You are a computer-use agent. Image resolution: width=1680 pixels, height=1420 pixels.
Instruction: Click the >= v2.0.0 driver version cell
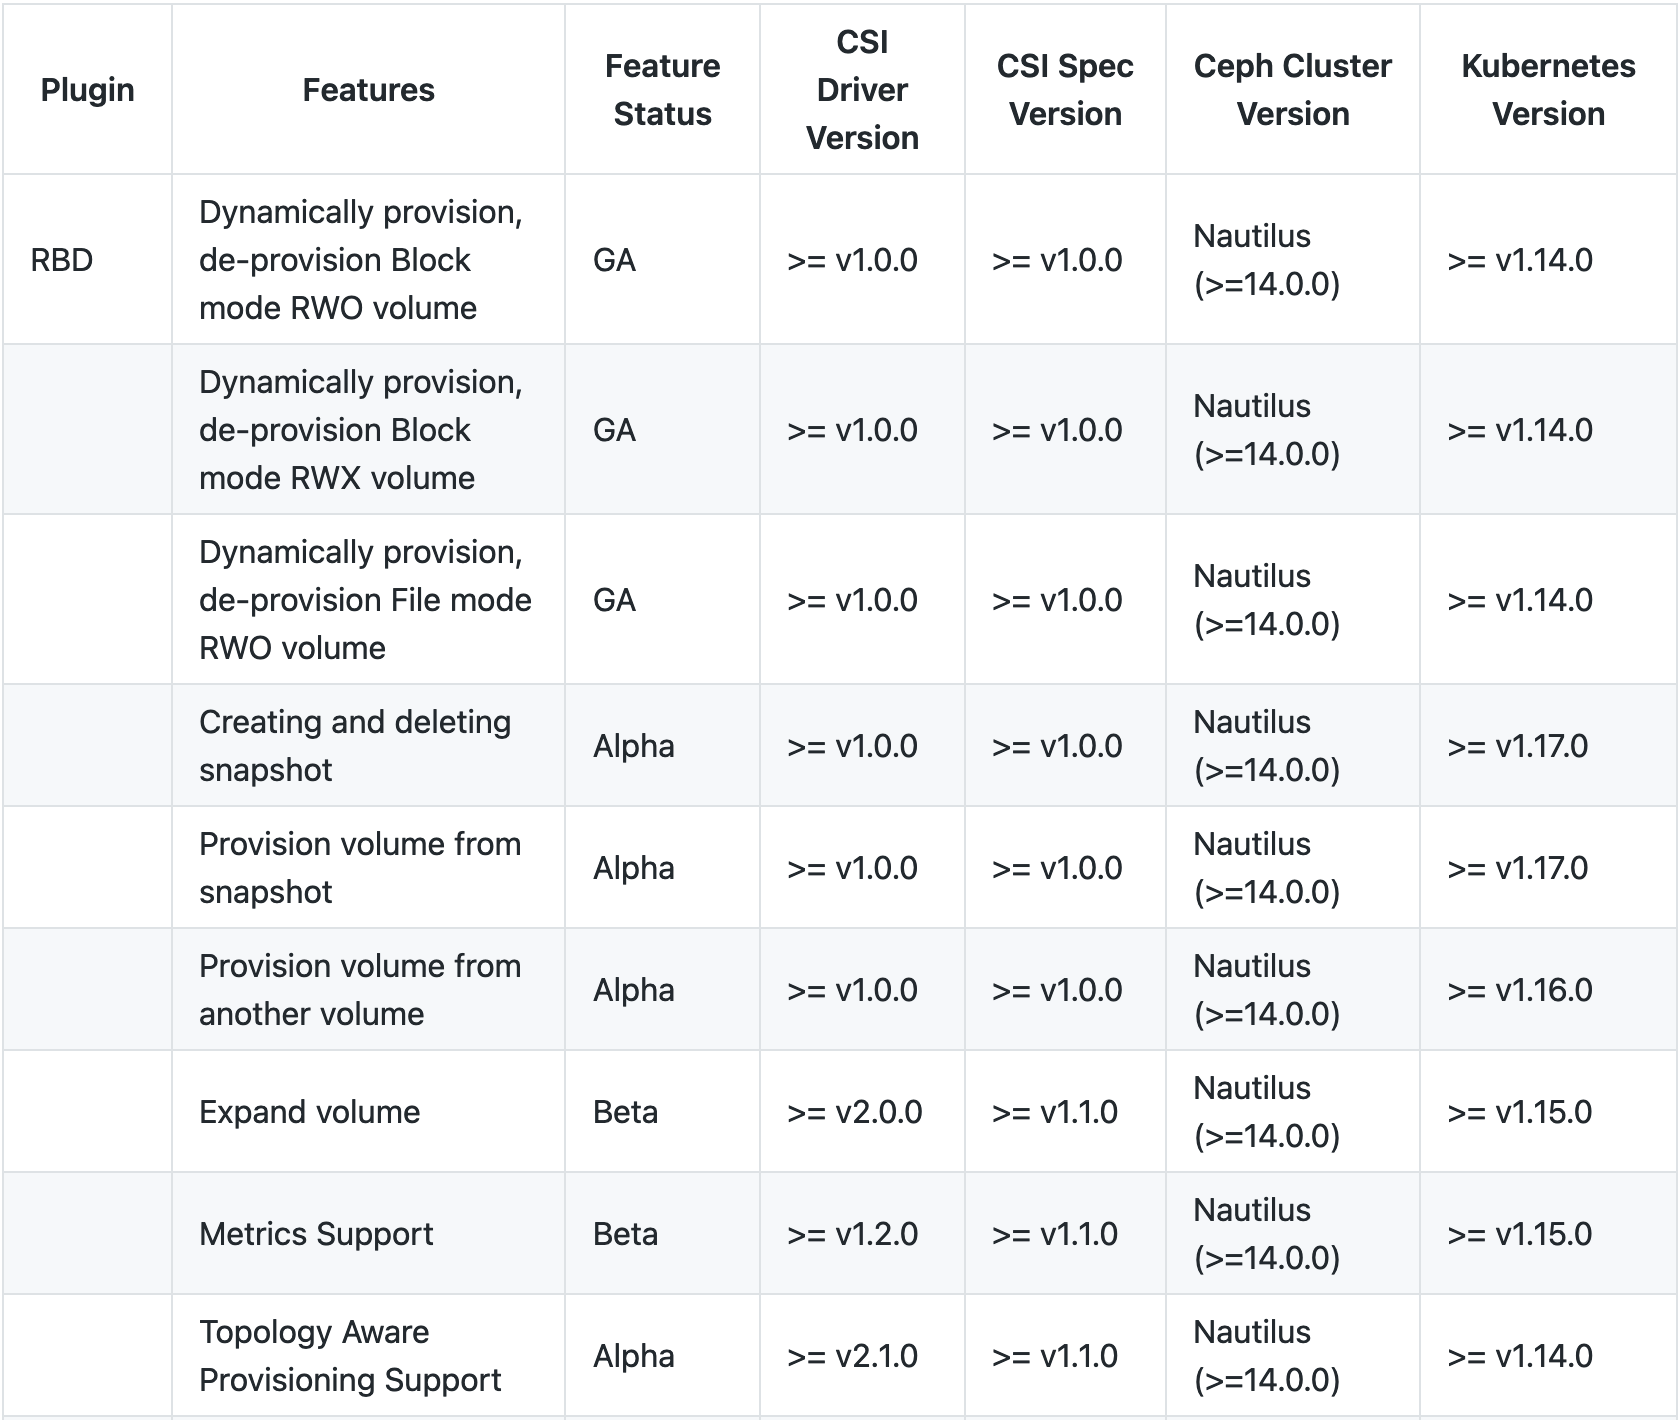pyautogui.click(x=862, y=1112)
